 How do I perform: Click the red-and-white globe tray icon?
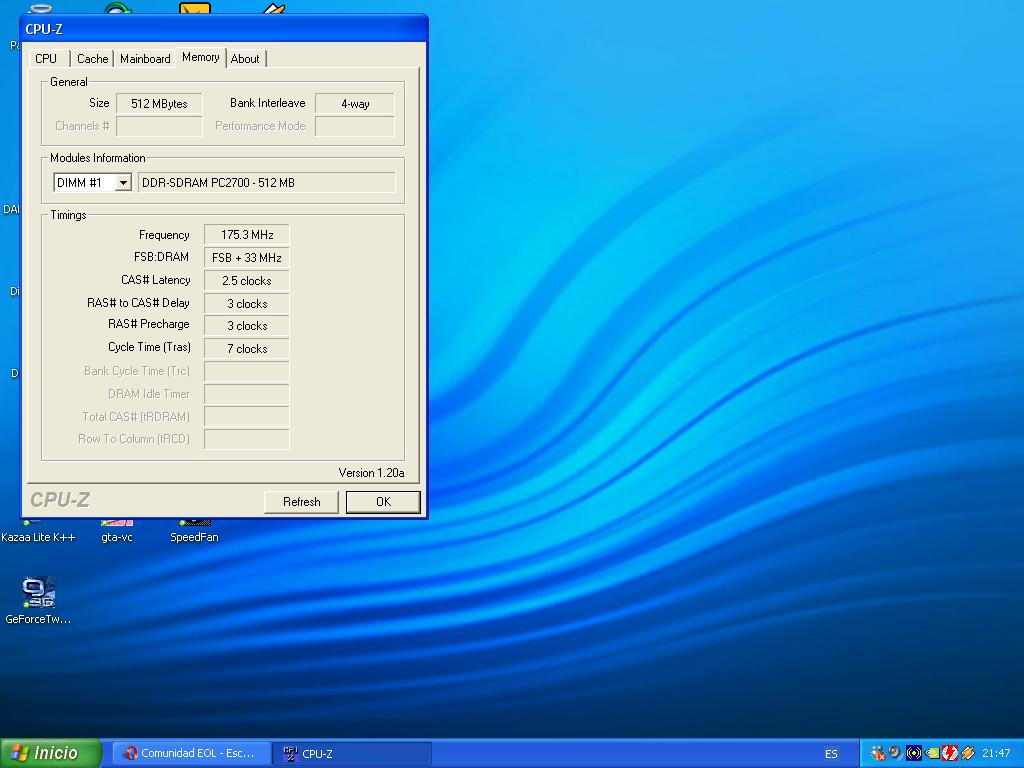tap(949, 753)
